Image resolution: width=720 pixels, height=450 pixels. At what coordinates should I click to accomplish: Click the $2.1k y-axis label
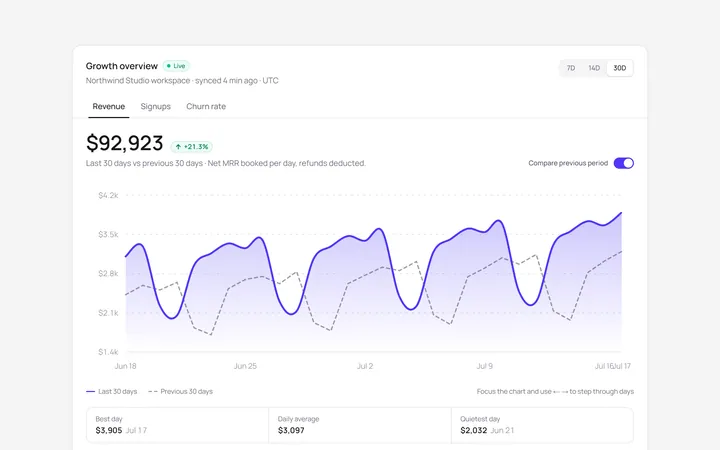coord(108,313)
